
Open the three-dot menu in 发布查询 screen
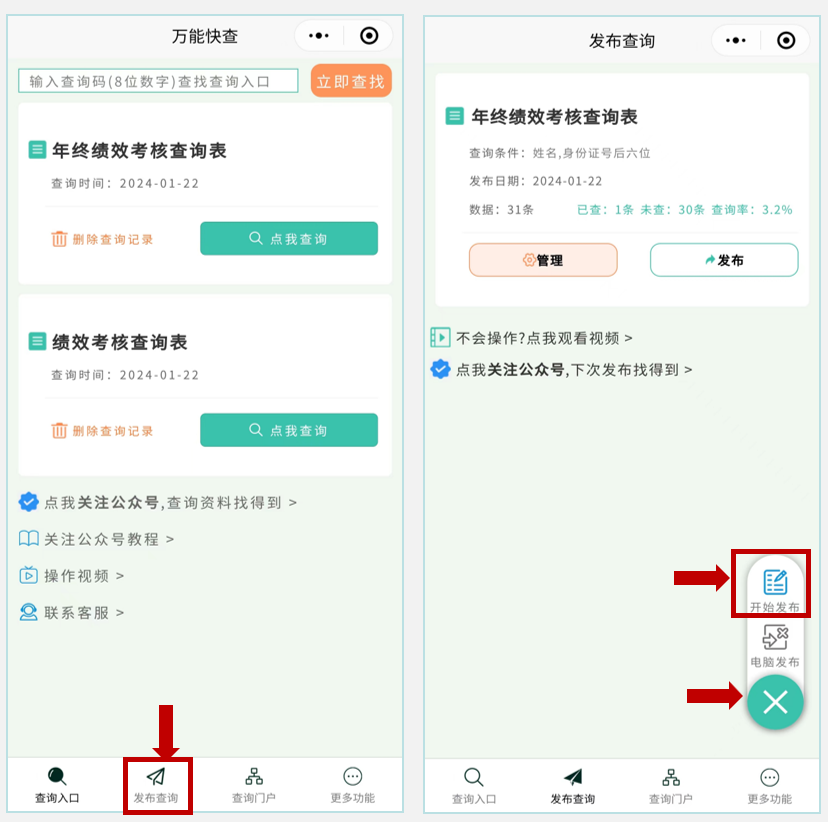736,41
